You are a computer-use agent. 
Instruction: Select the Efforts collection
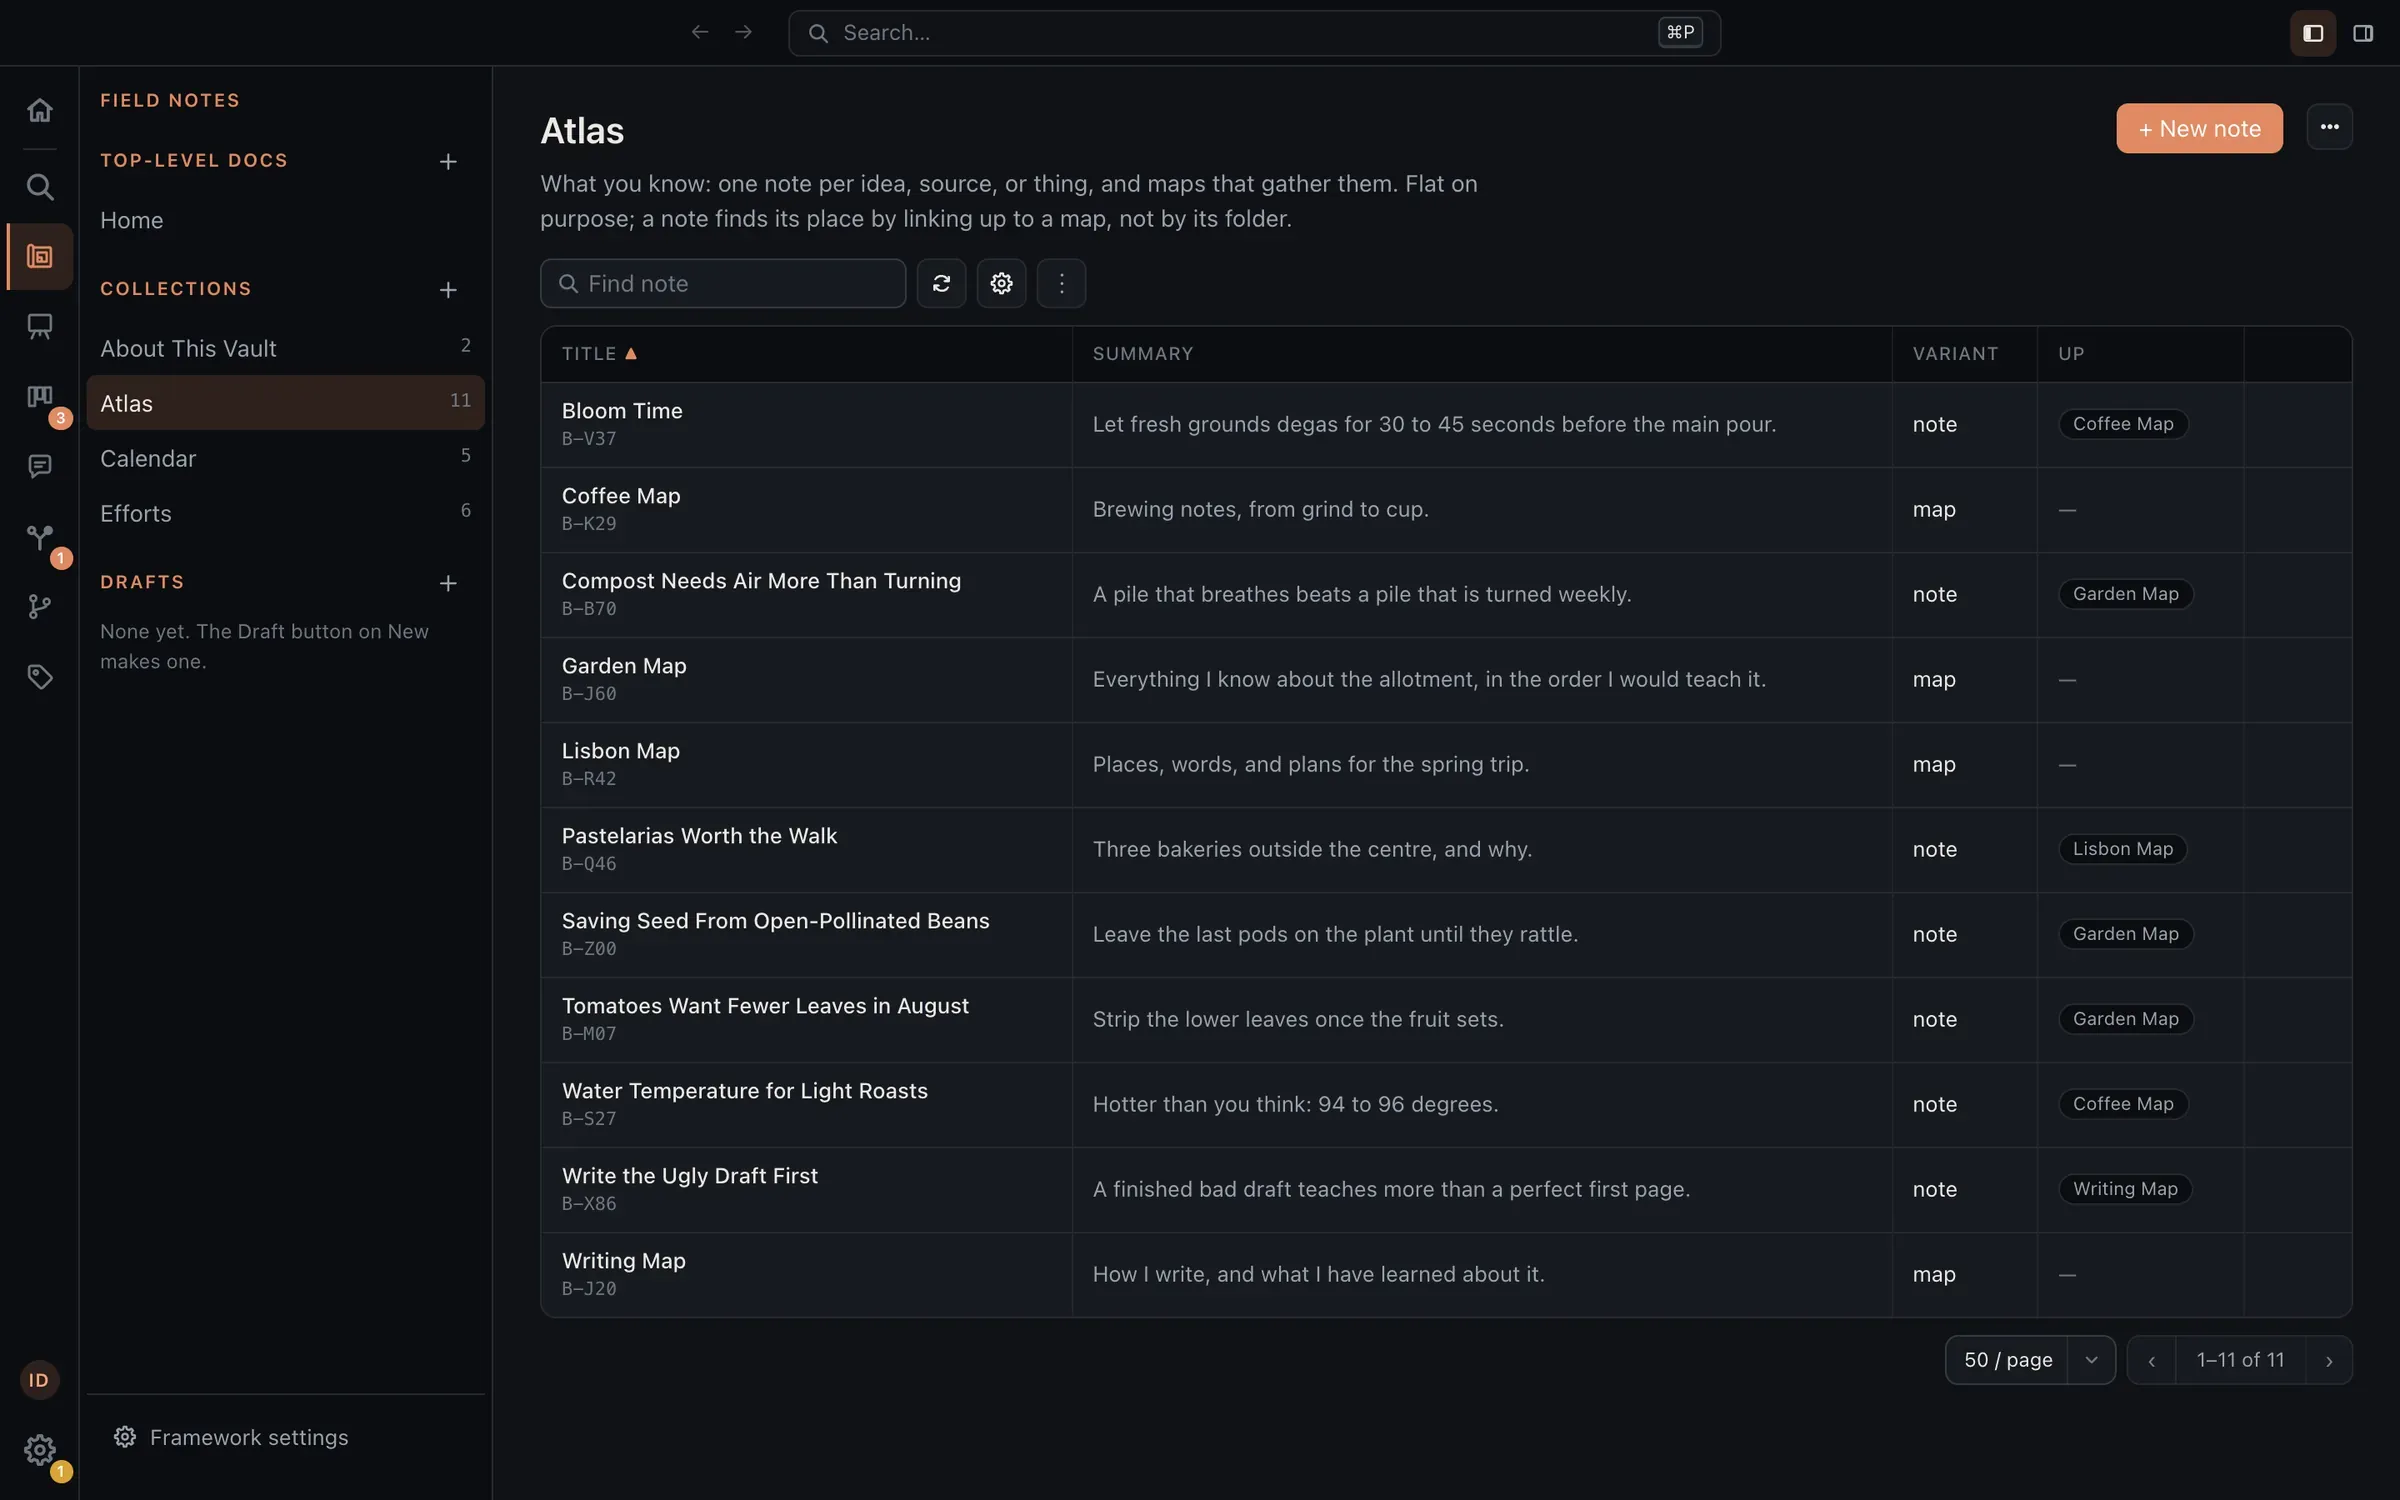click(285, 513)
